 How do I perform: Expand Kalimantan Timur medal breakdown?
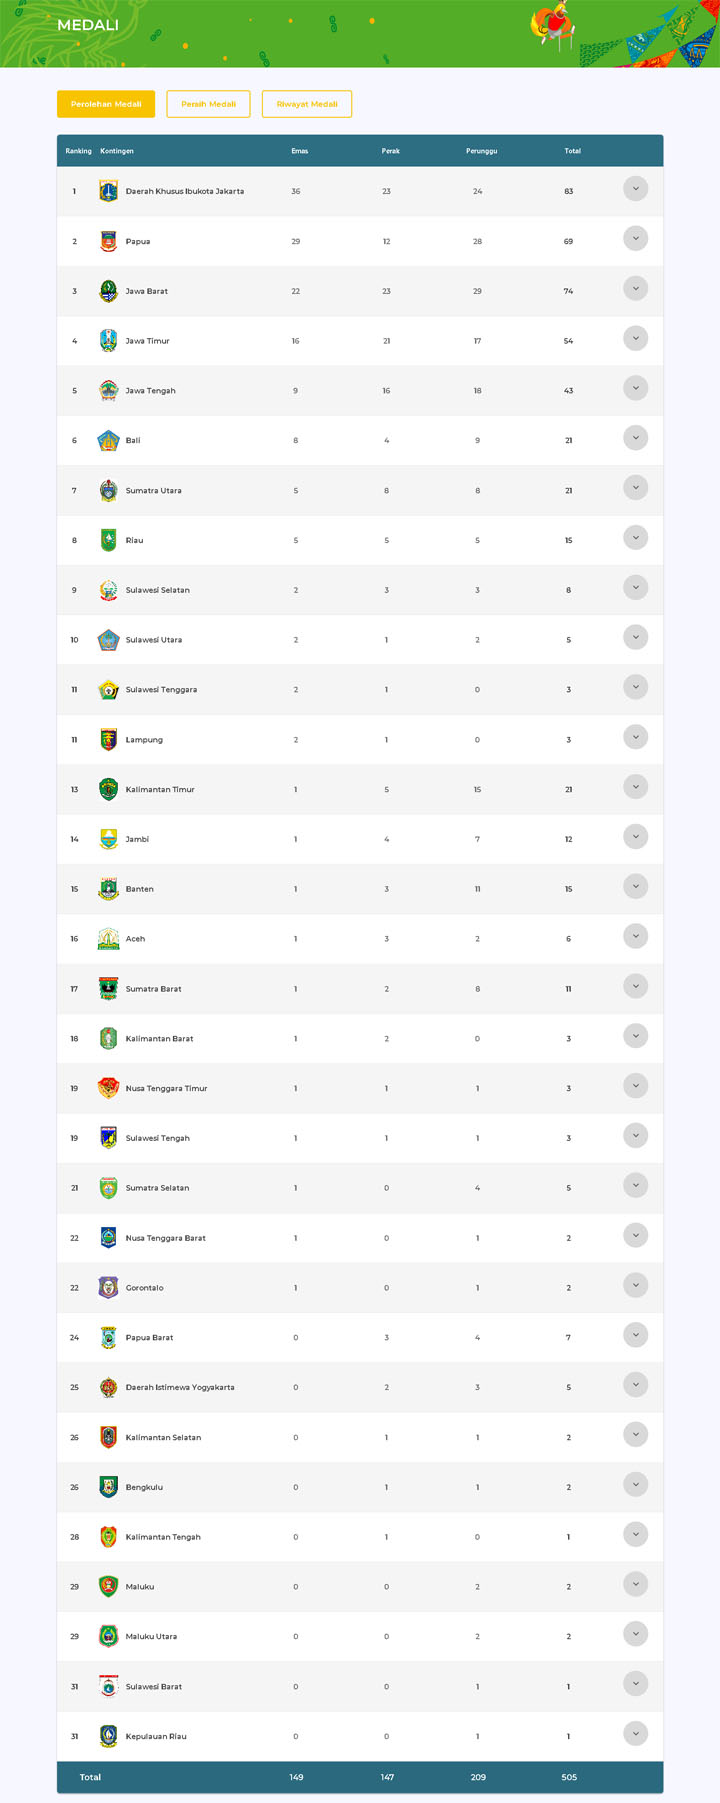635,787
